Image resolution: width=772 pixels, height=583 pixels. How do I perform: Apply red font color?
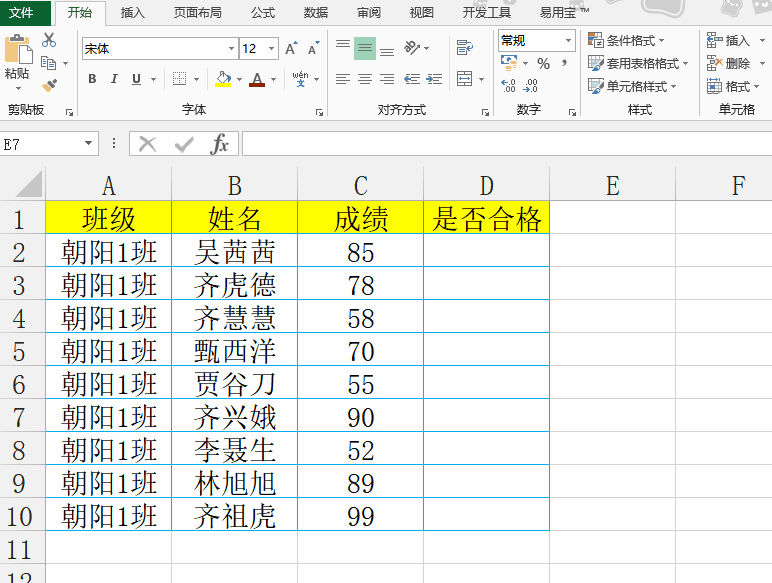tap(257, 79)
